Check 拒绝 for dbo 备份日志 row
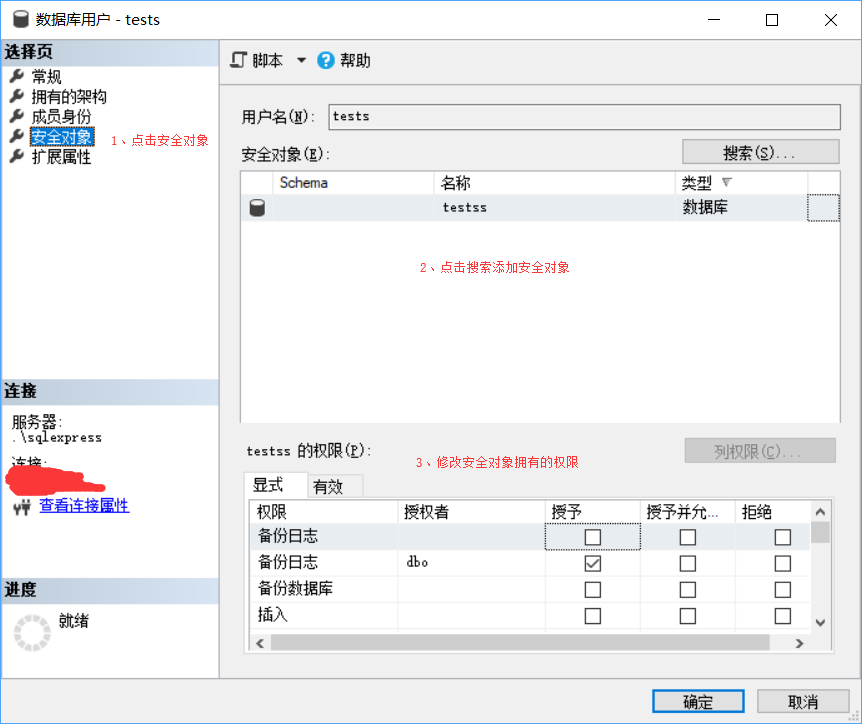Screen dimensions: 862x724 [783, 563]
